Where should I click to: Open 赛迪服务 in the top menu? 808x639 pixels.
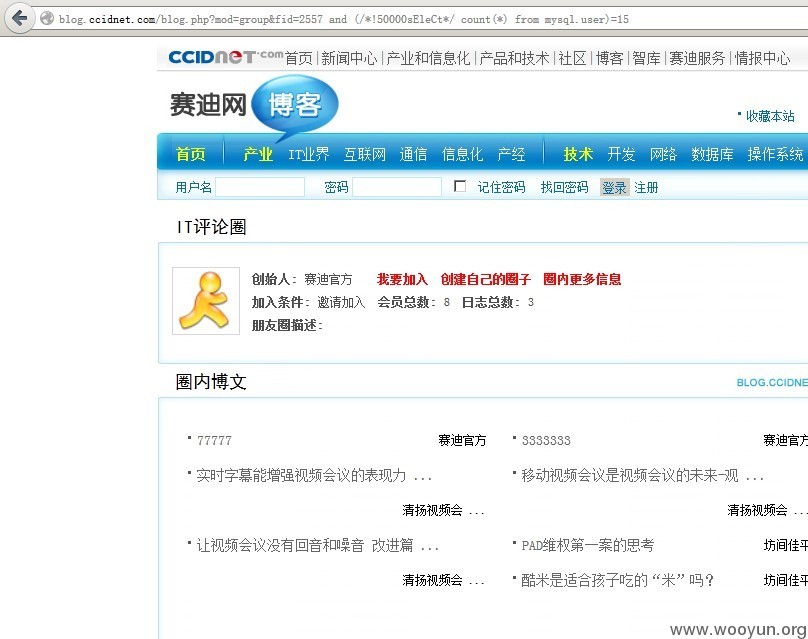(697, 58)
